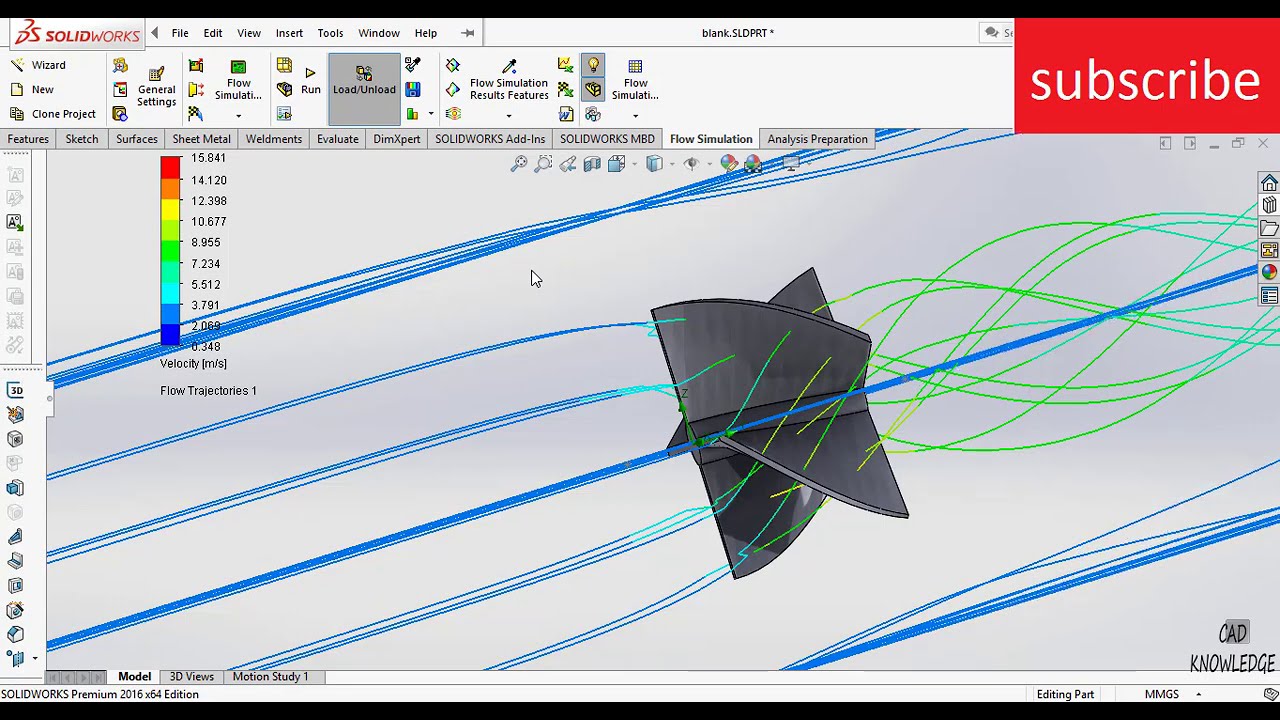Viewport: 1280px width, 720px height.
Task: Expand the Flow Simulation Results Features dropdown
Action: (509, 116)
